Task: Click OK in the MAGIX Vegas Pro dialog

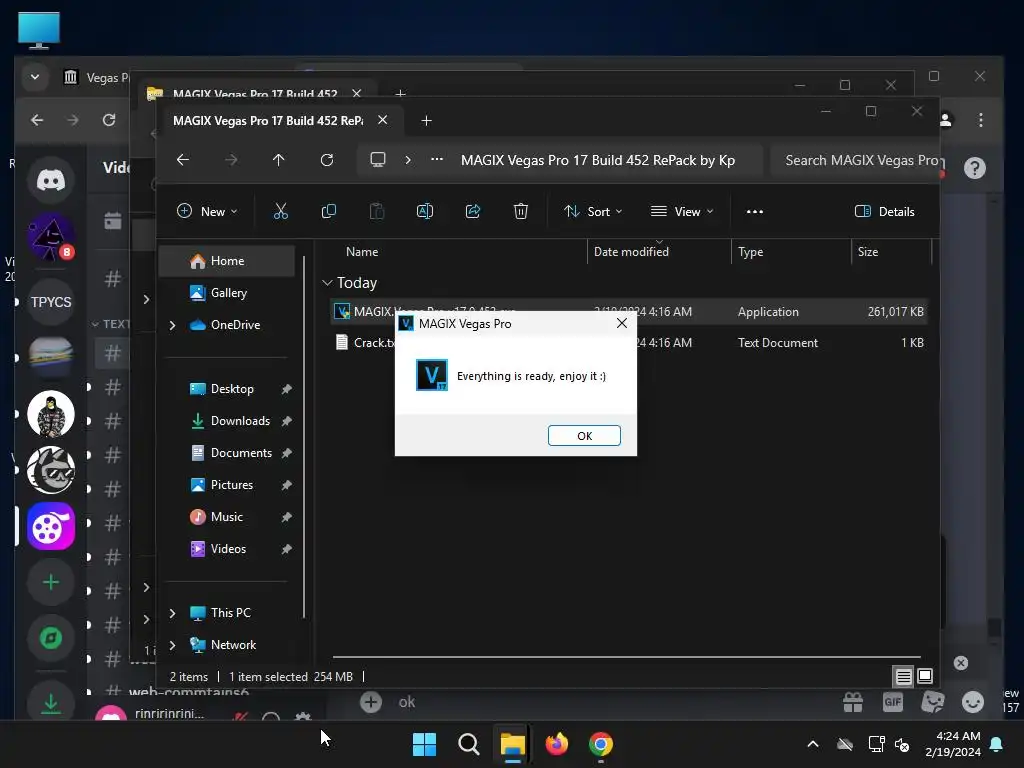Action: point(584,436)
